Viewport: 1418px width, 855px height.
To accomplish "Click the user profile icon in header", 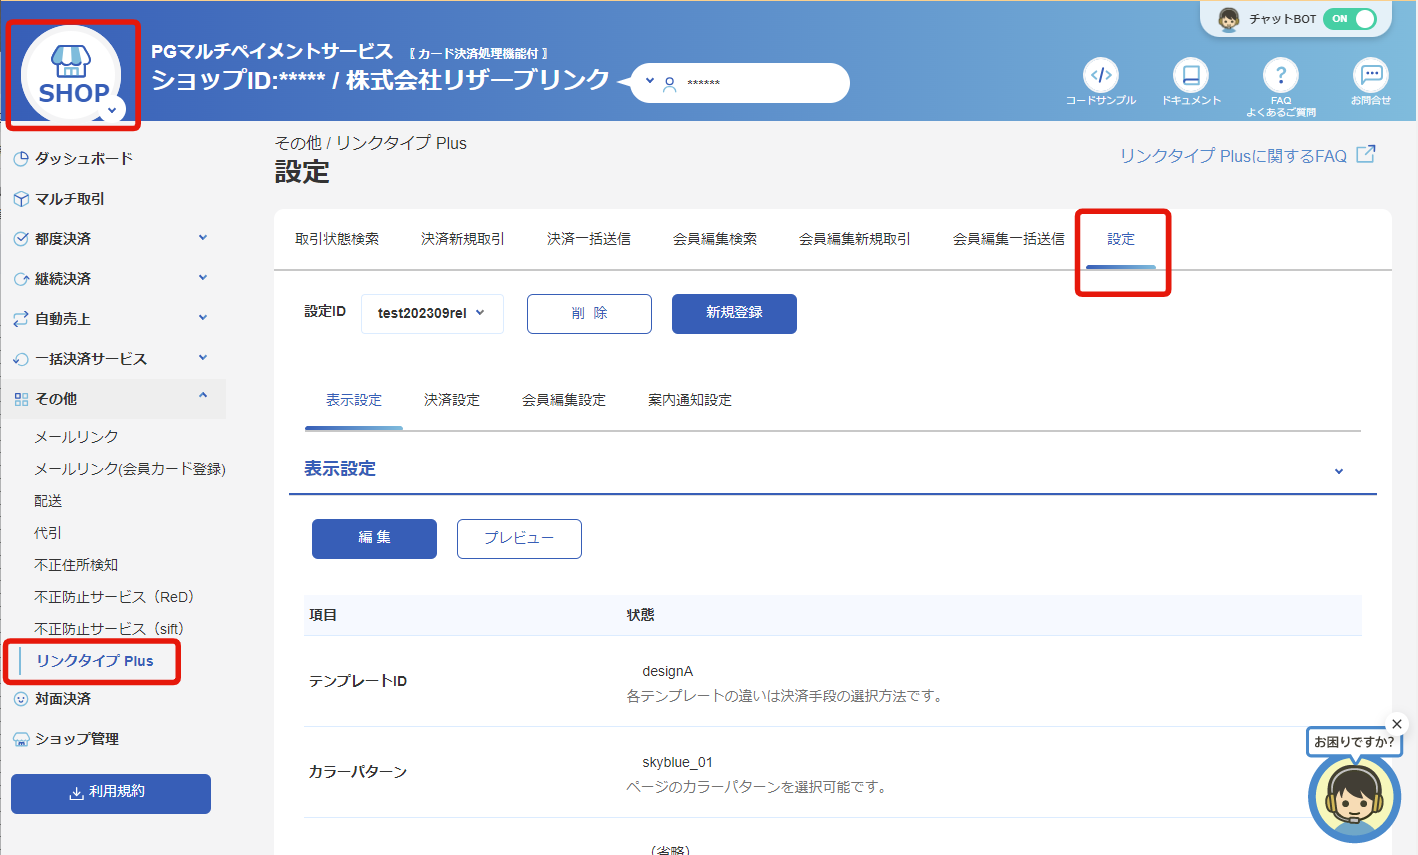I will (670, 84).
